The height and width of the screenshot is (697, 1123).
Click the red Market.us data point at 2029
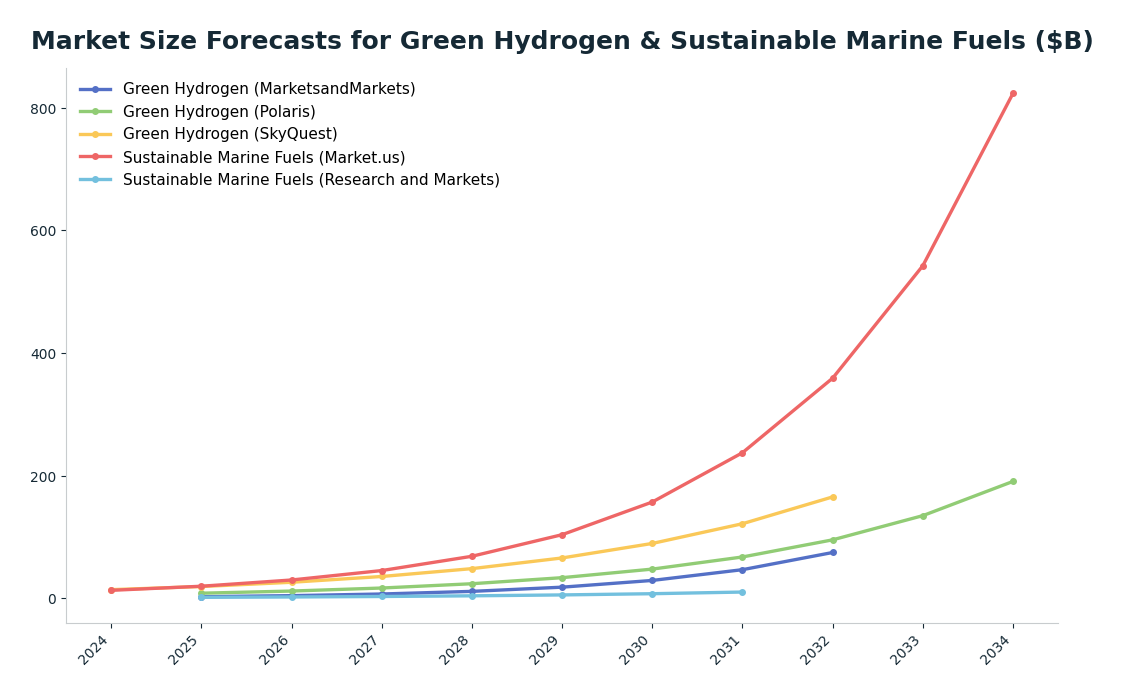click(562, 535)
